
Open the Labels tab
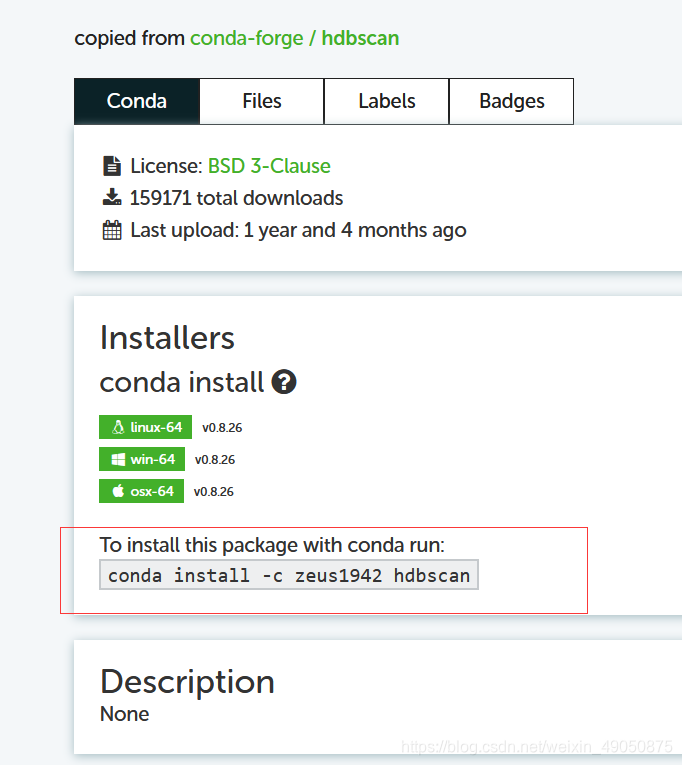coord(387,101)
